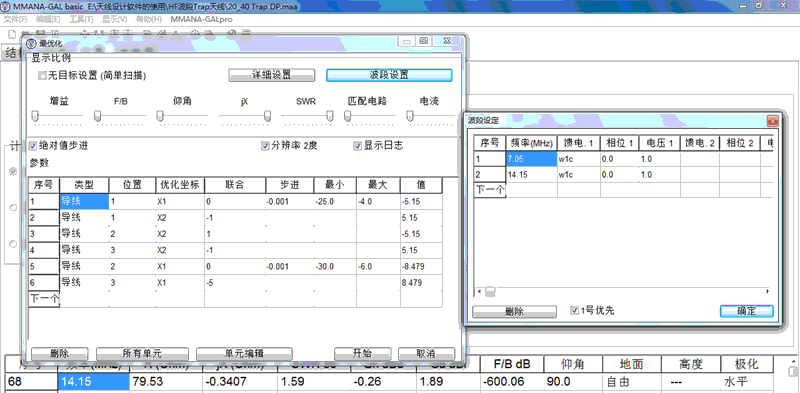This screenshot has height=393, width=800.
Task: Click the SWR weight slider handle
Action: [x=330, y=117]
